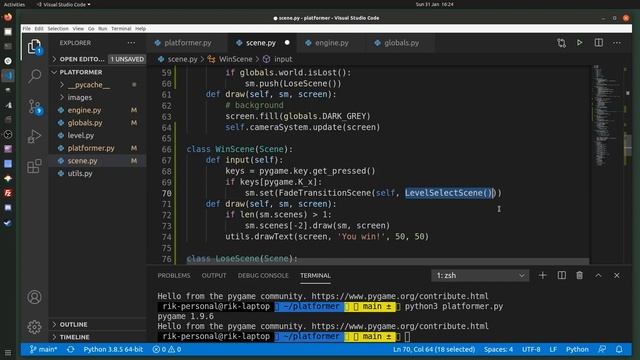Open the Help menu
The height and width of the screenshot is (360, 640).
140,29
